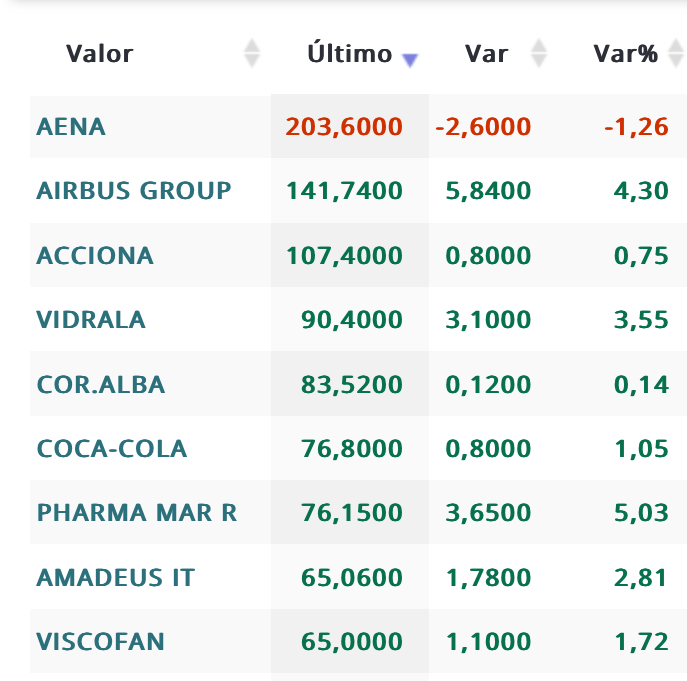Select AIRBUS GROUP variation 5,8400 cell
The image size is (687, 681).
tap(488, 191)
